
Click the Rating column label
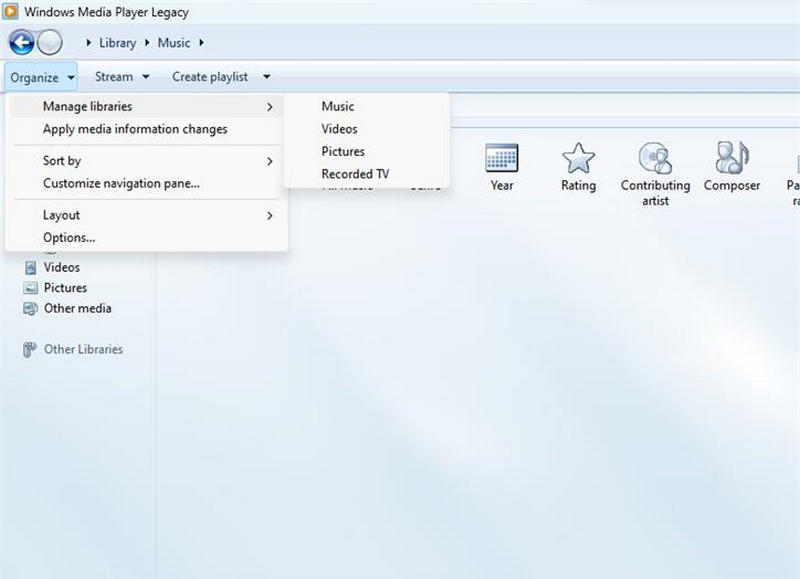pyautogui.click(x=579, y=185)
